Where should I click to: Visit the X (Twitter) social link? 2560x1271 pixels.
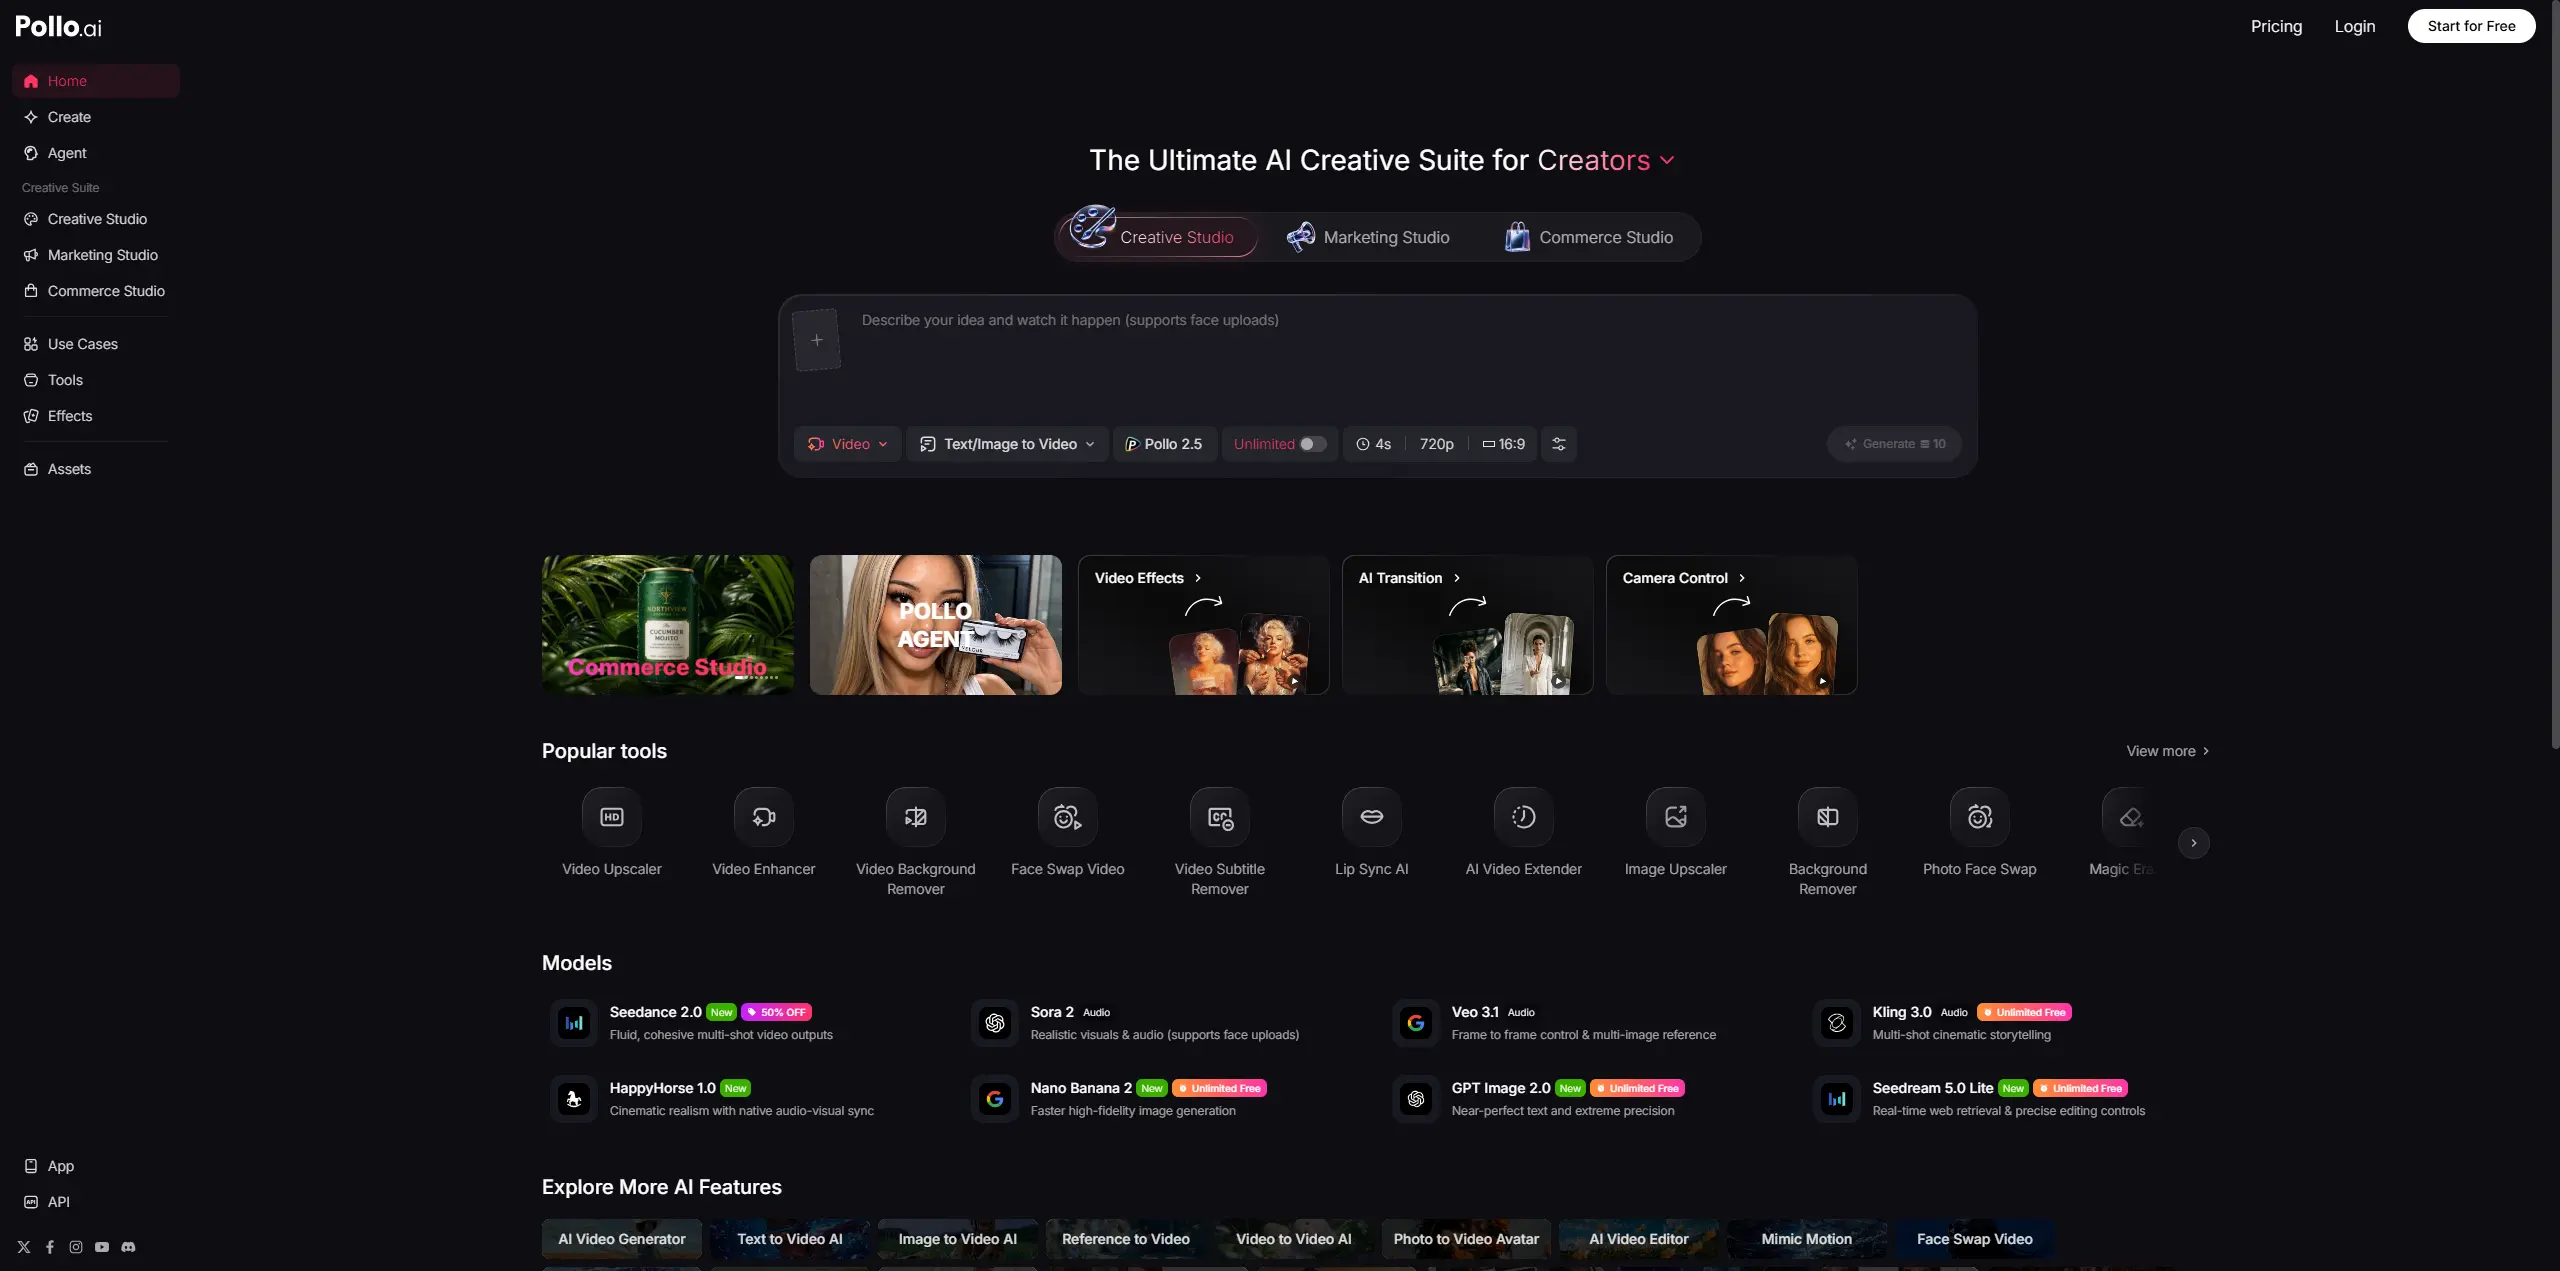point(24,1247)
